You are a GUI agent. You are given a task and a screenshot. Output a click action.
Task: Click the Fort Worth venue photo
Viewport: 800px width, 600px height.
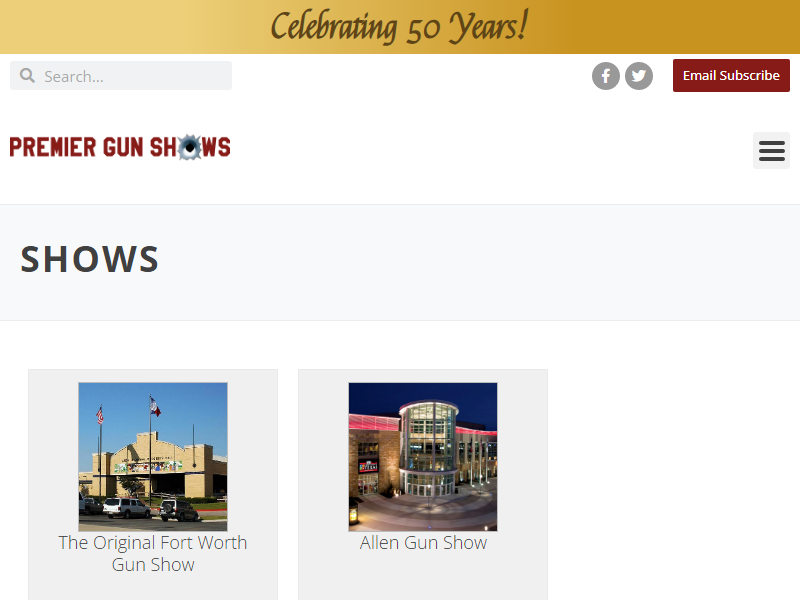point(152,456)
